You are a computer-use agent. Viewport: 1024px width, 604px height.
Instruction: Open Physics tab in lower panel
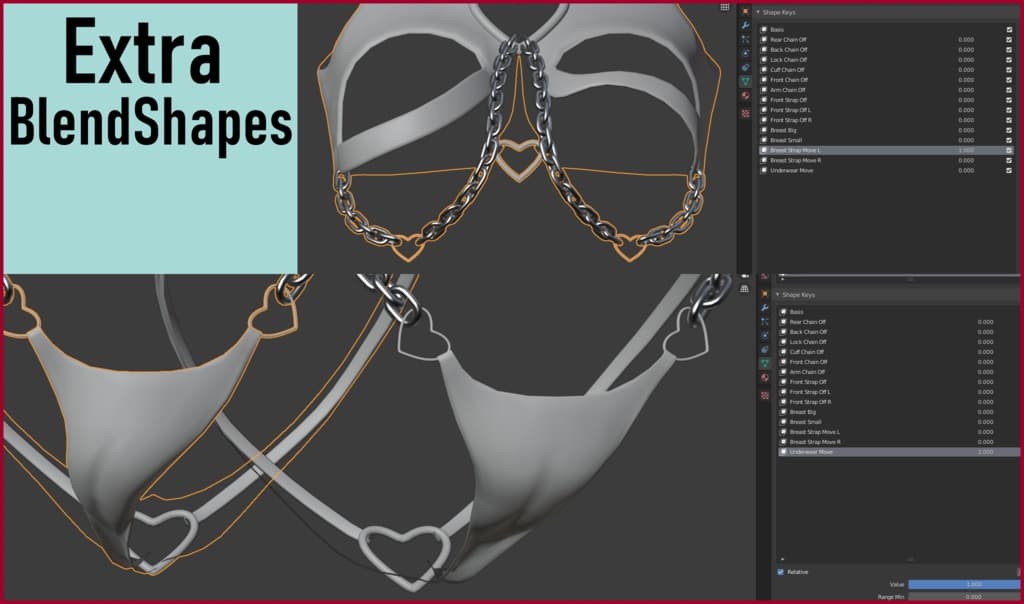tap(765, 335)
